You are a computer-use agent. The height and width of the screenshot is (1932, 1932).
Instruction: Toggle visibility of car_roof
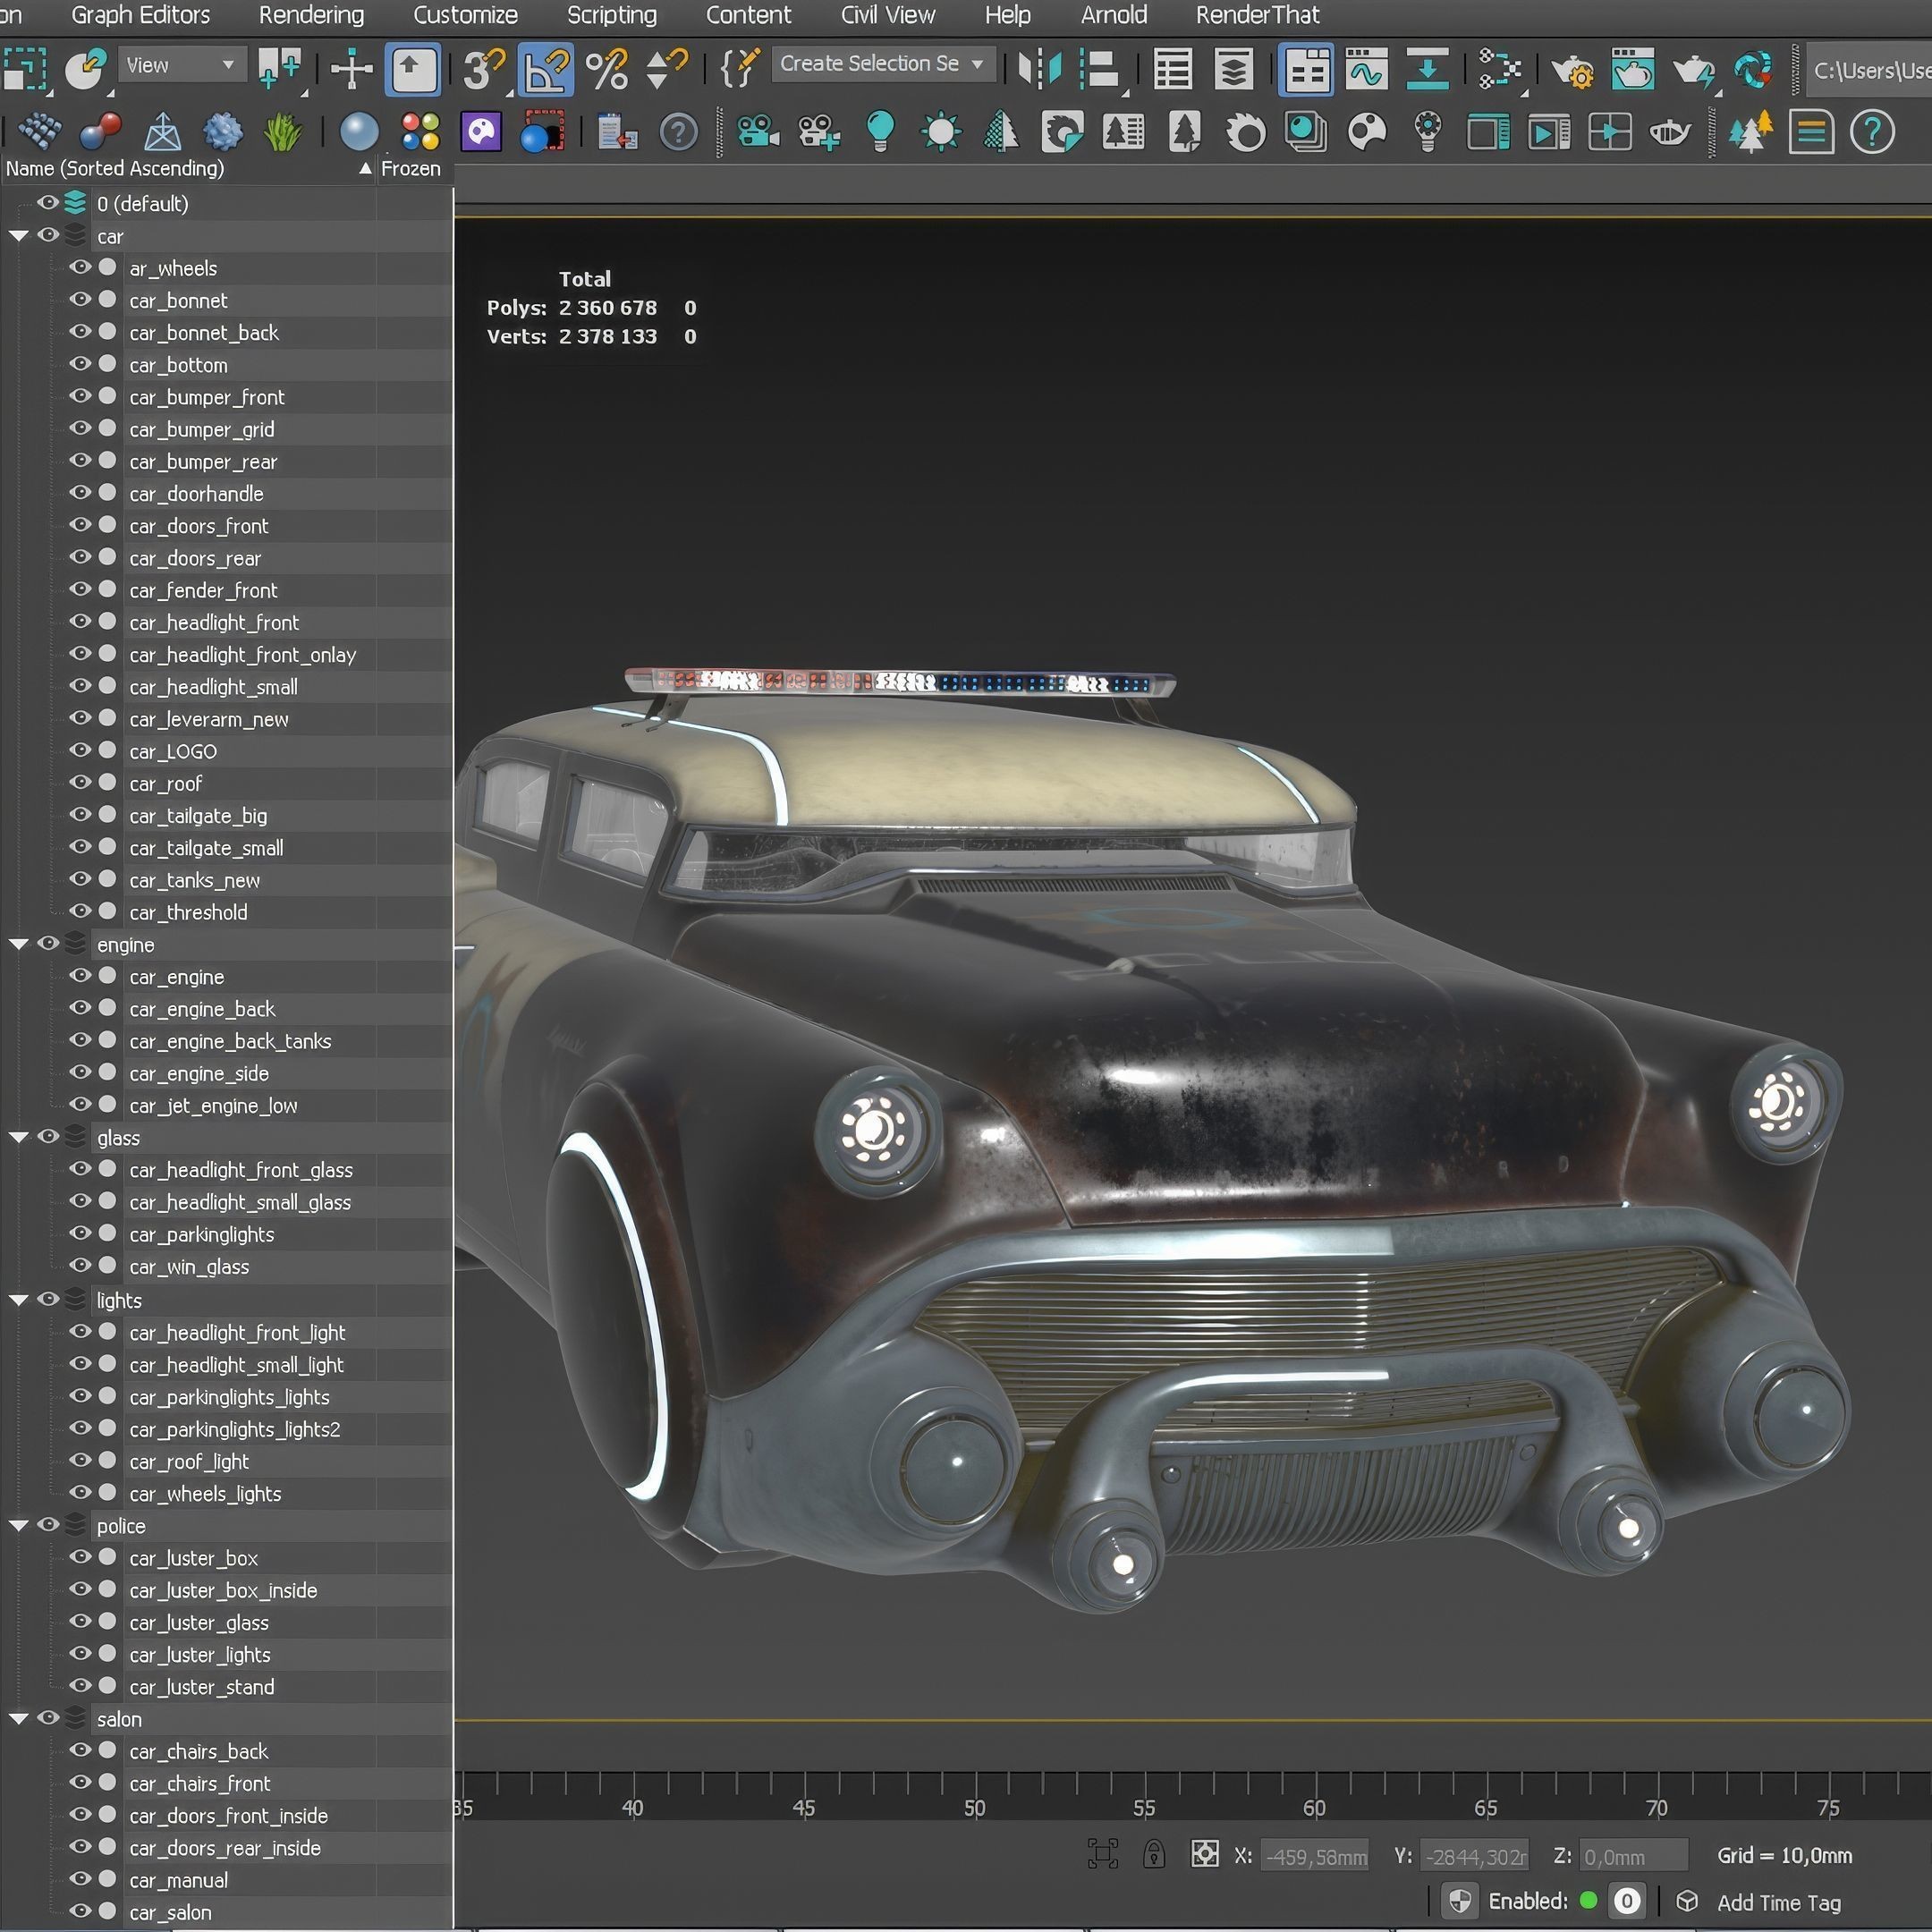(82, 783)
